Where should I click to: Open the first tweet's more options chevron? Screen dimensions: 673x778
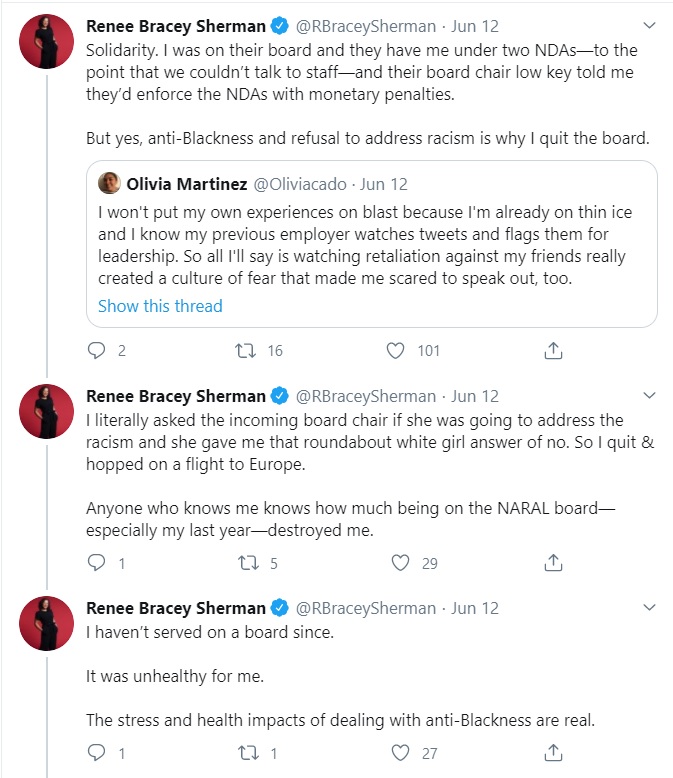[x=649, y=24]
